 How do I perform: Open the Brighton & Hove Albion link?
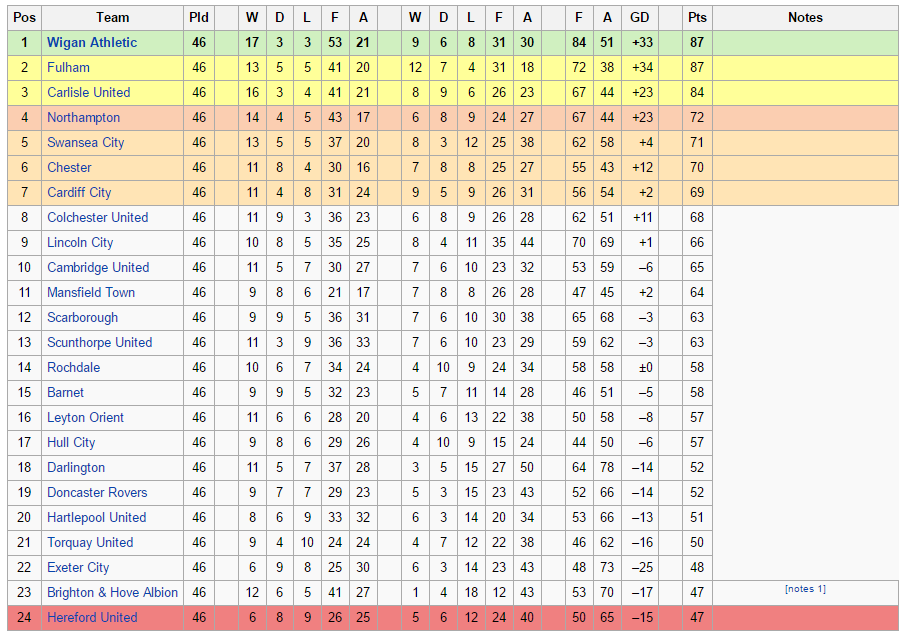pos(113,593)
